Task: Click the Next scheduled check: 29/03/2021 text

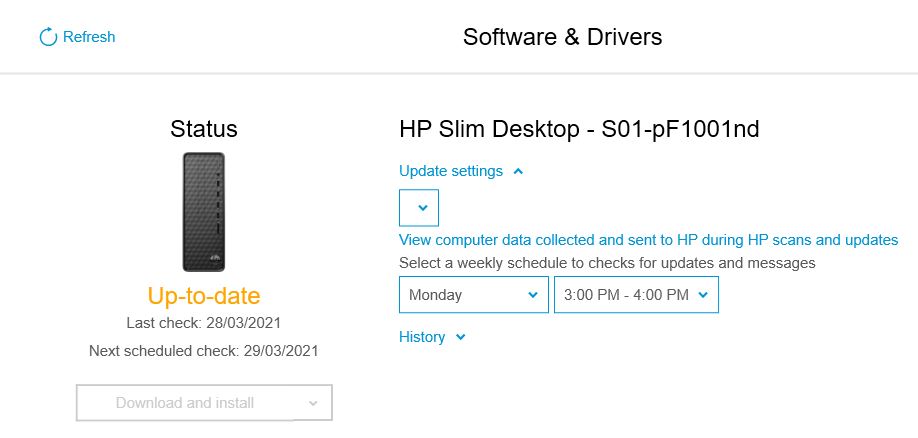Action: 204,351
